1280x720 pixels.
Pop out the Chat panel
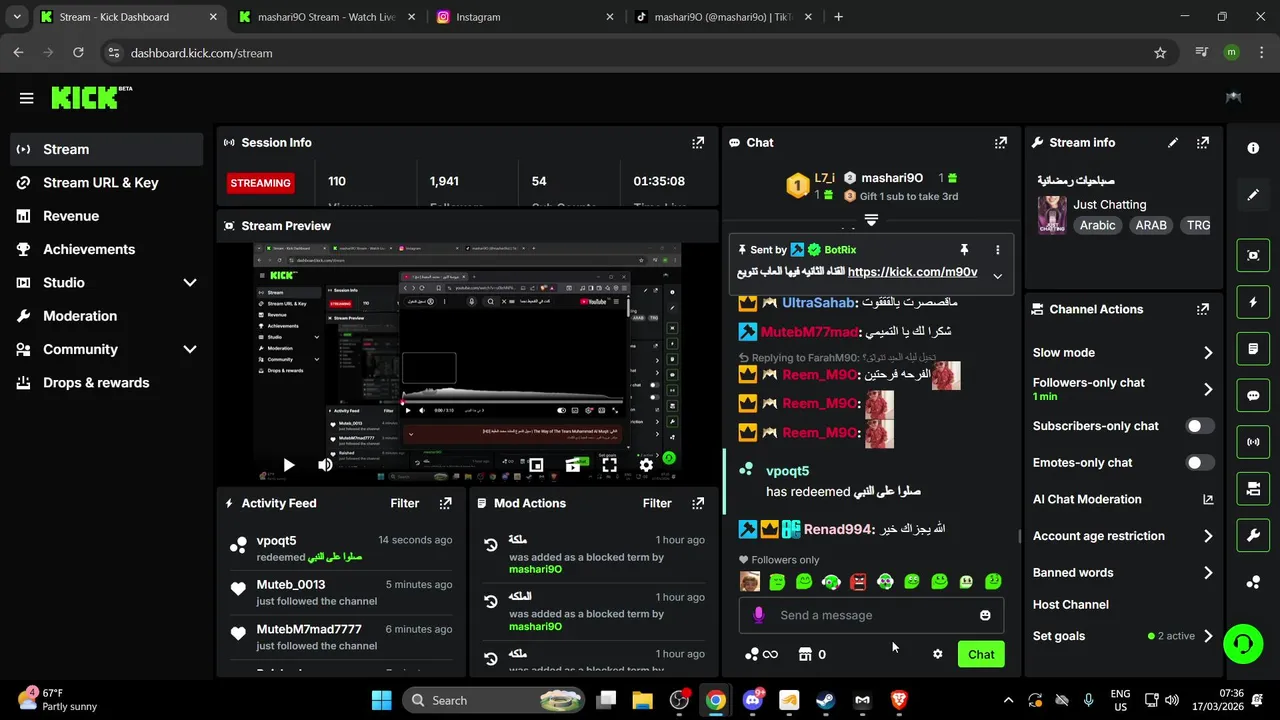tap(1001, 143)
